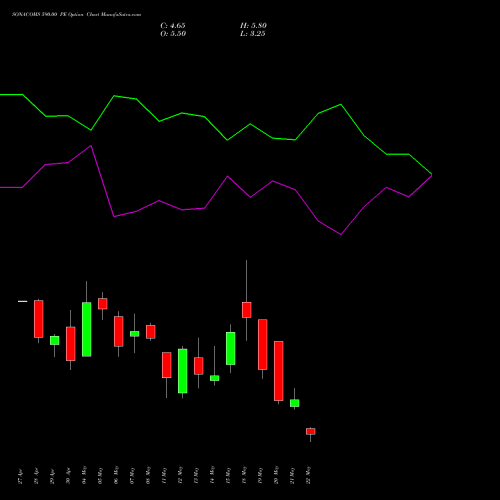Click the green line's peak near 05 May
Viewport: 500px width, 500px height.
(x=114, y=96)
